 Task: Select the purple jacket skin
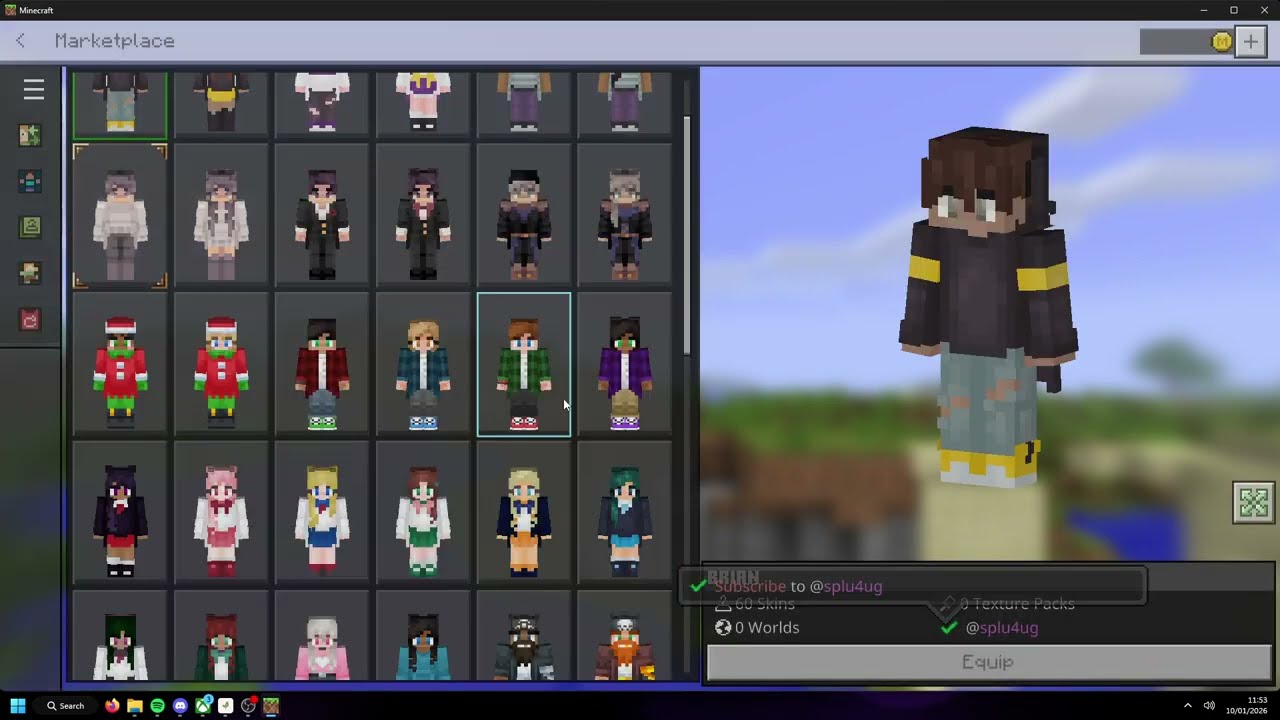[625, 365]
